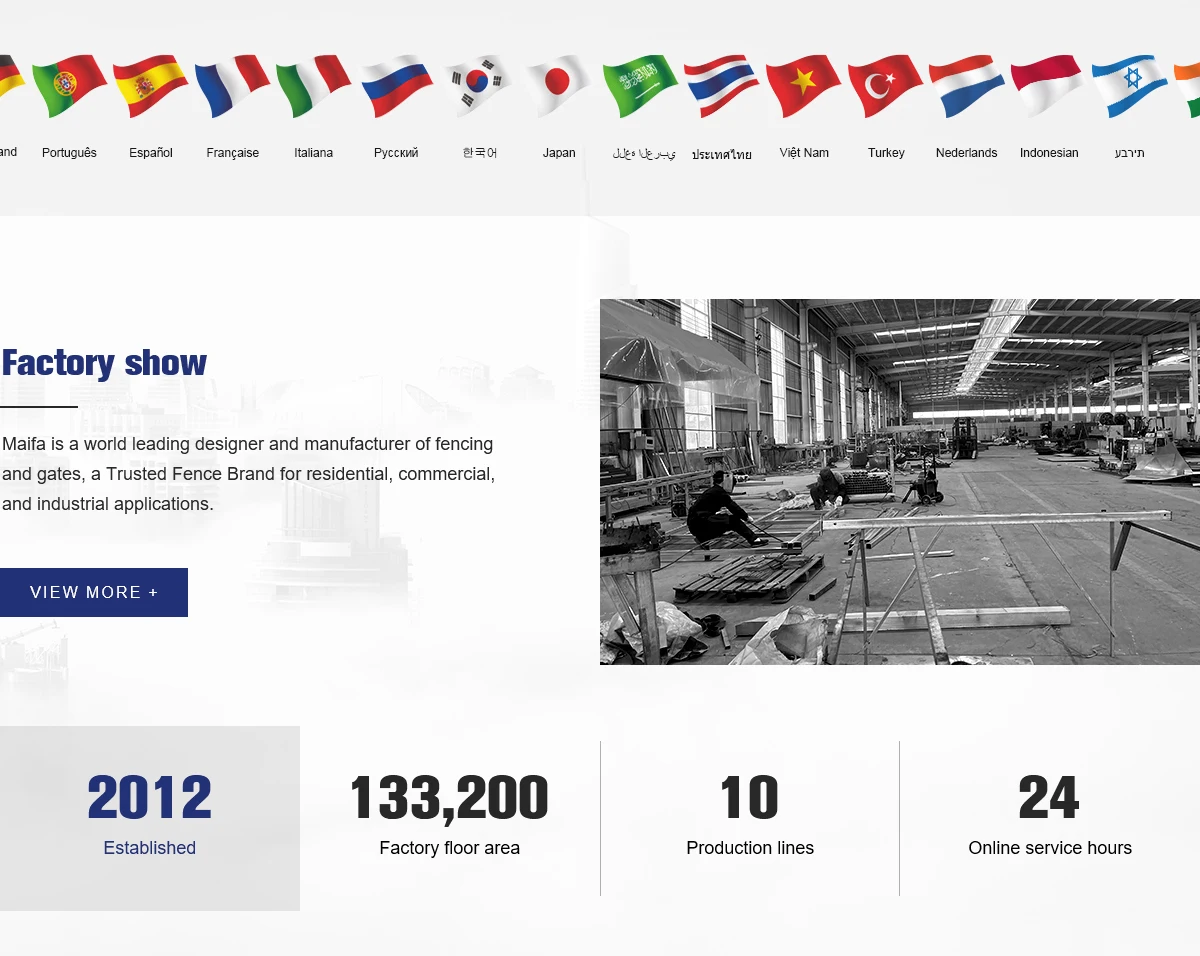Switch language to Português text link
The width and height of the screenshot is (1200, 956).
pyautogui.click(x=70, y=153)
